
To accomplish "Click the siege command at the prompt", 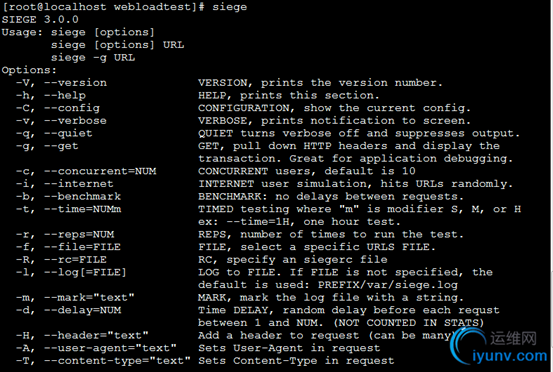I will pyautogui.click(x=230, y=7).
